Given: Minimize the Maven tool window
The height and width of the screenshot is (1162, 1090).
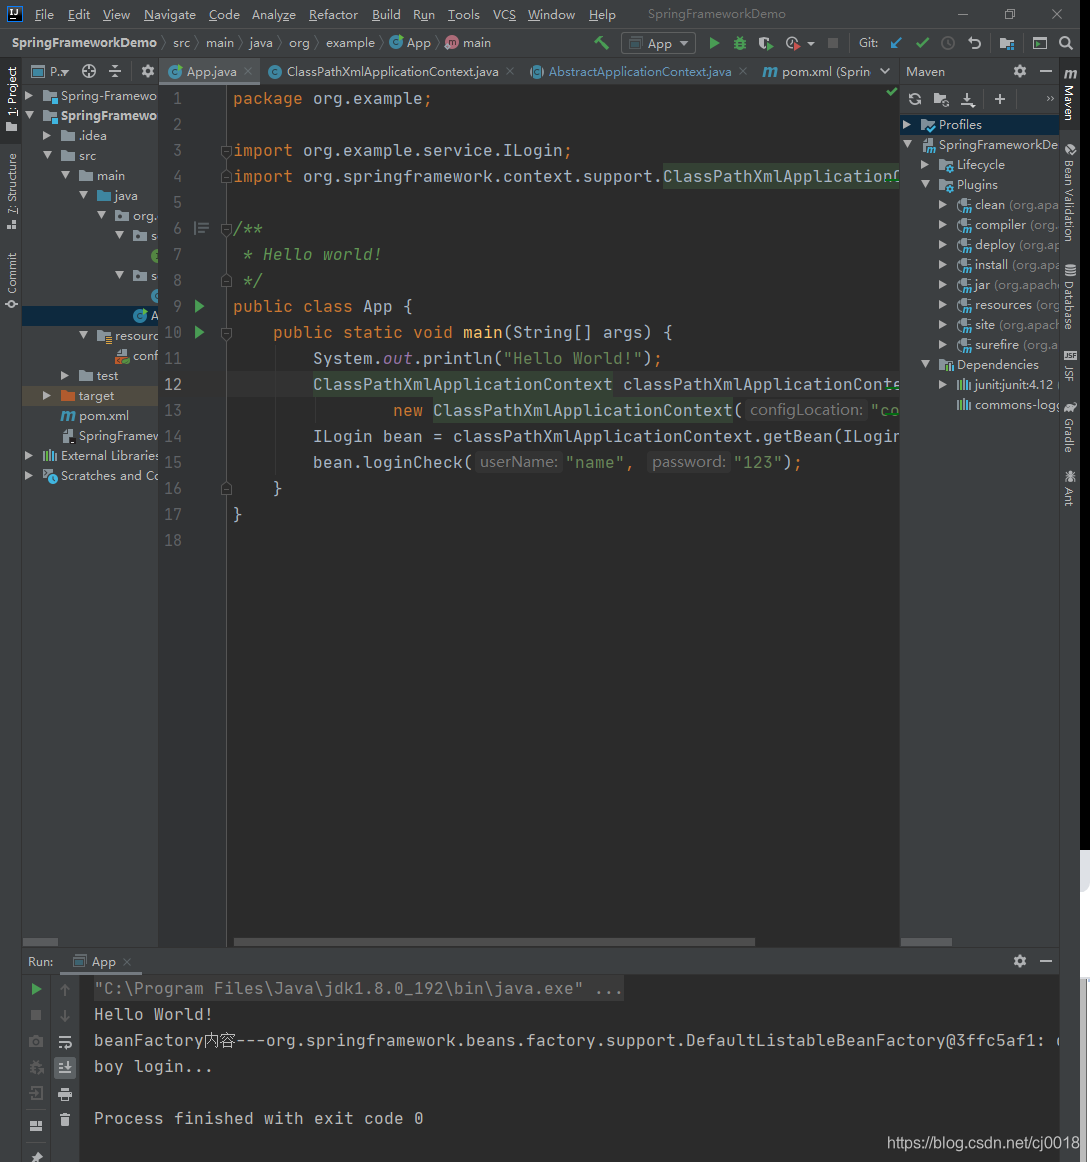Looking at the screenshot, I should (x=1046, y=71).
